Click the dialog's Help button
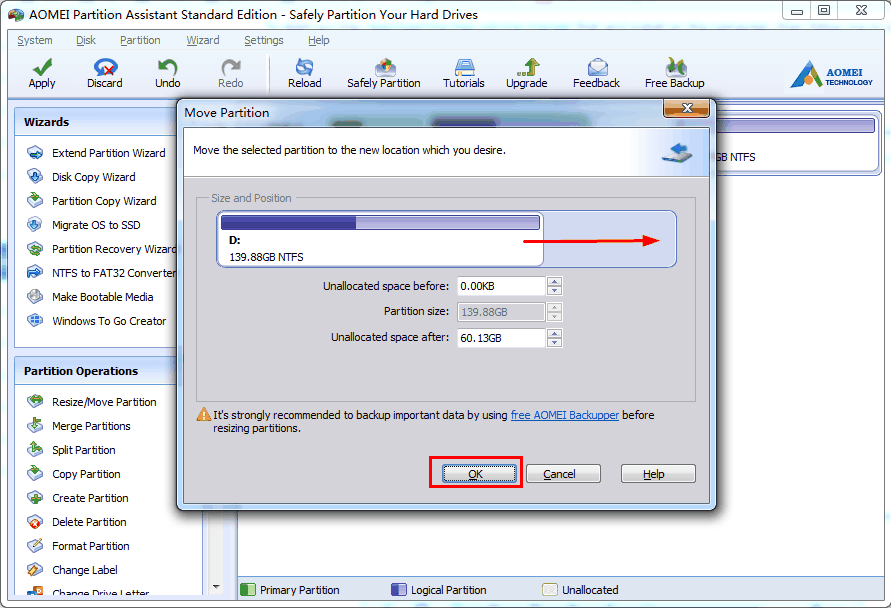 click(658, 474)
